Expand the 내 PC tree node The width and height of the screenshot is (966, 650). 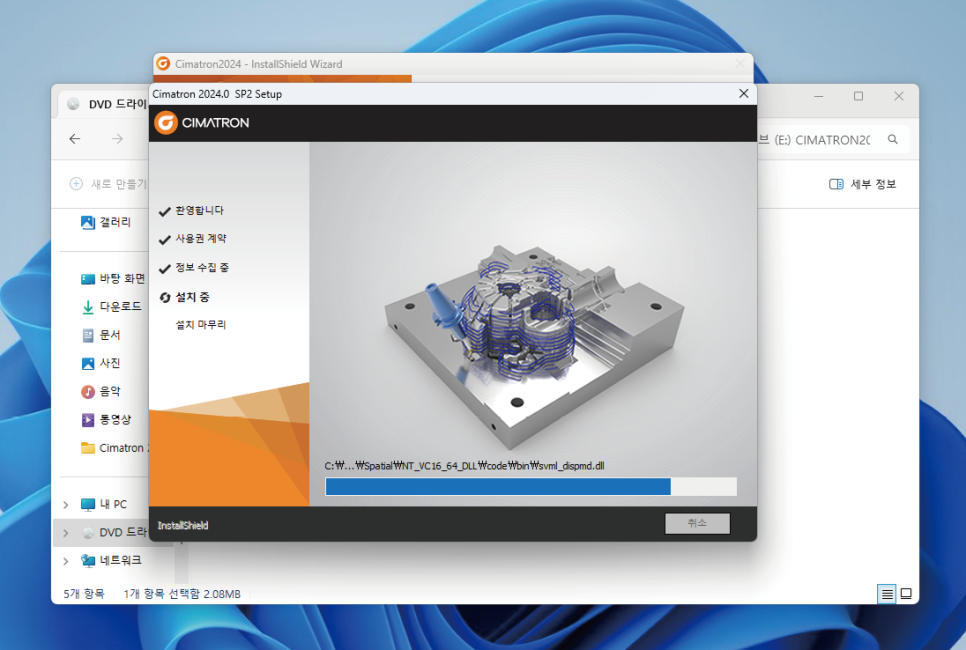pyautogui.click(x=66, y=505)
